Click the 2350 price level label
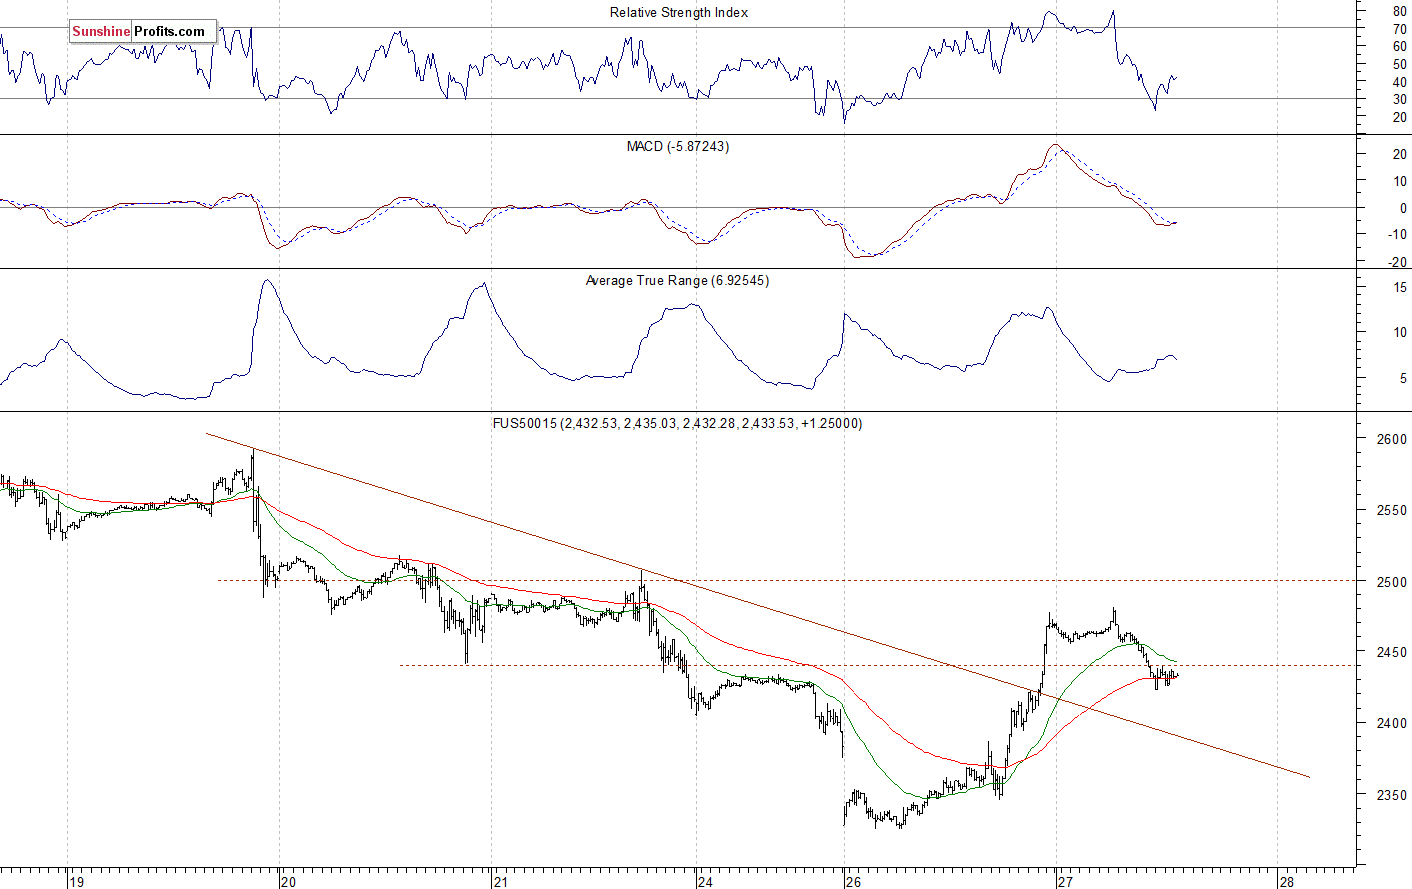 coord(1391,796)
